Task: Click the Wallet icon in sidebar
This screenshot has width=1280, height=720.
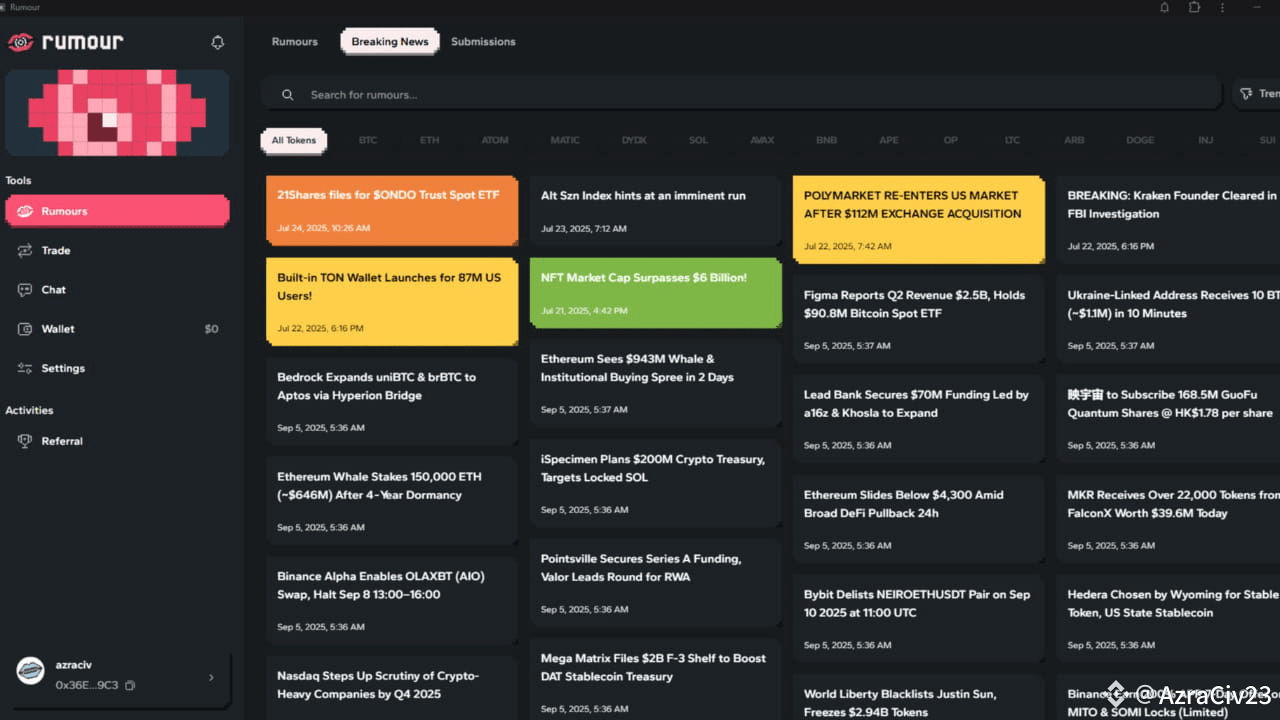Action: tap(25, 329)
